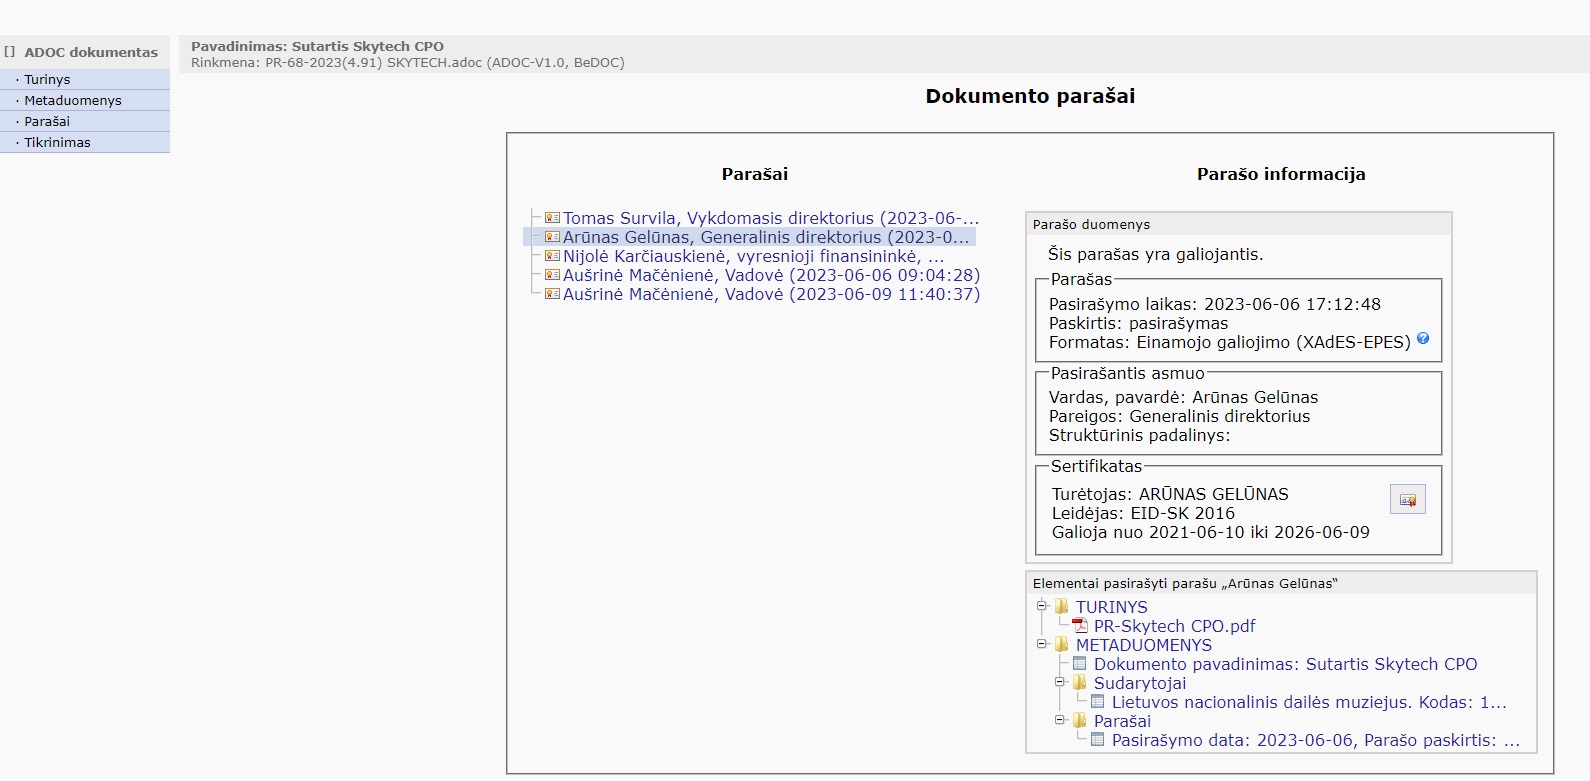Click the METADUOMENYS folder icon
Image resolution: width=1590 pixels, height=781 pixels.
[x=1062, y=645]
